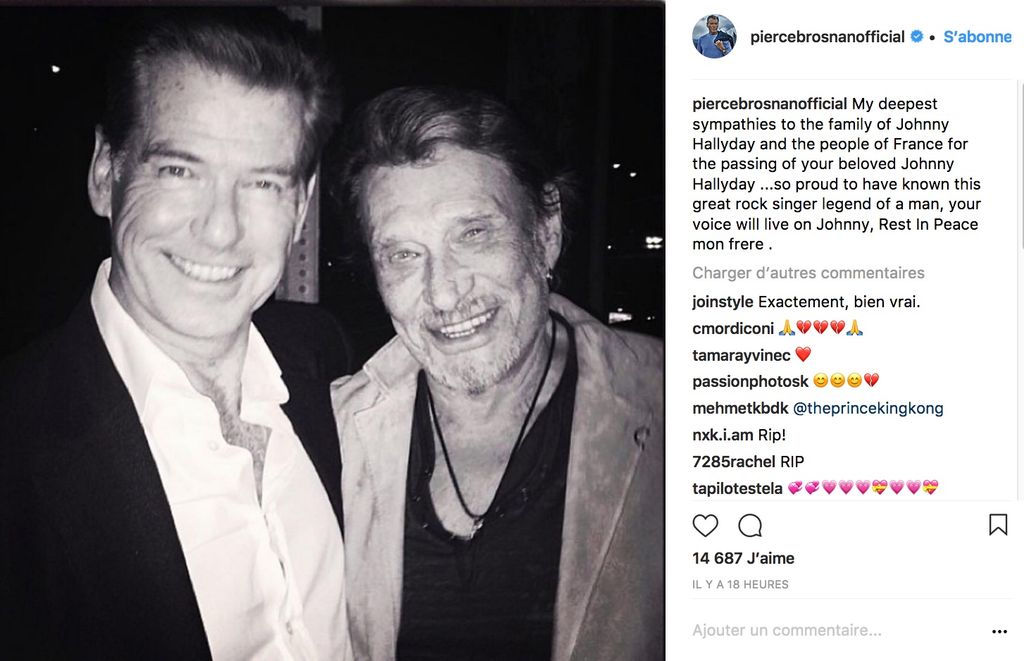Follow the account via S'abonner
Viewport: 1024px width, 661px height.
tap(978, 37)
